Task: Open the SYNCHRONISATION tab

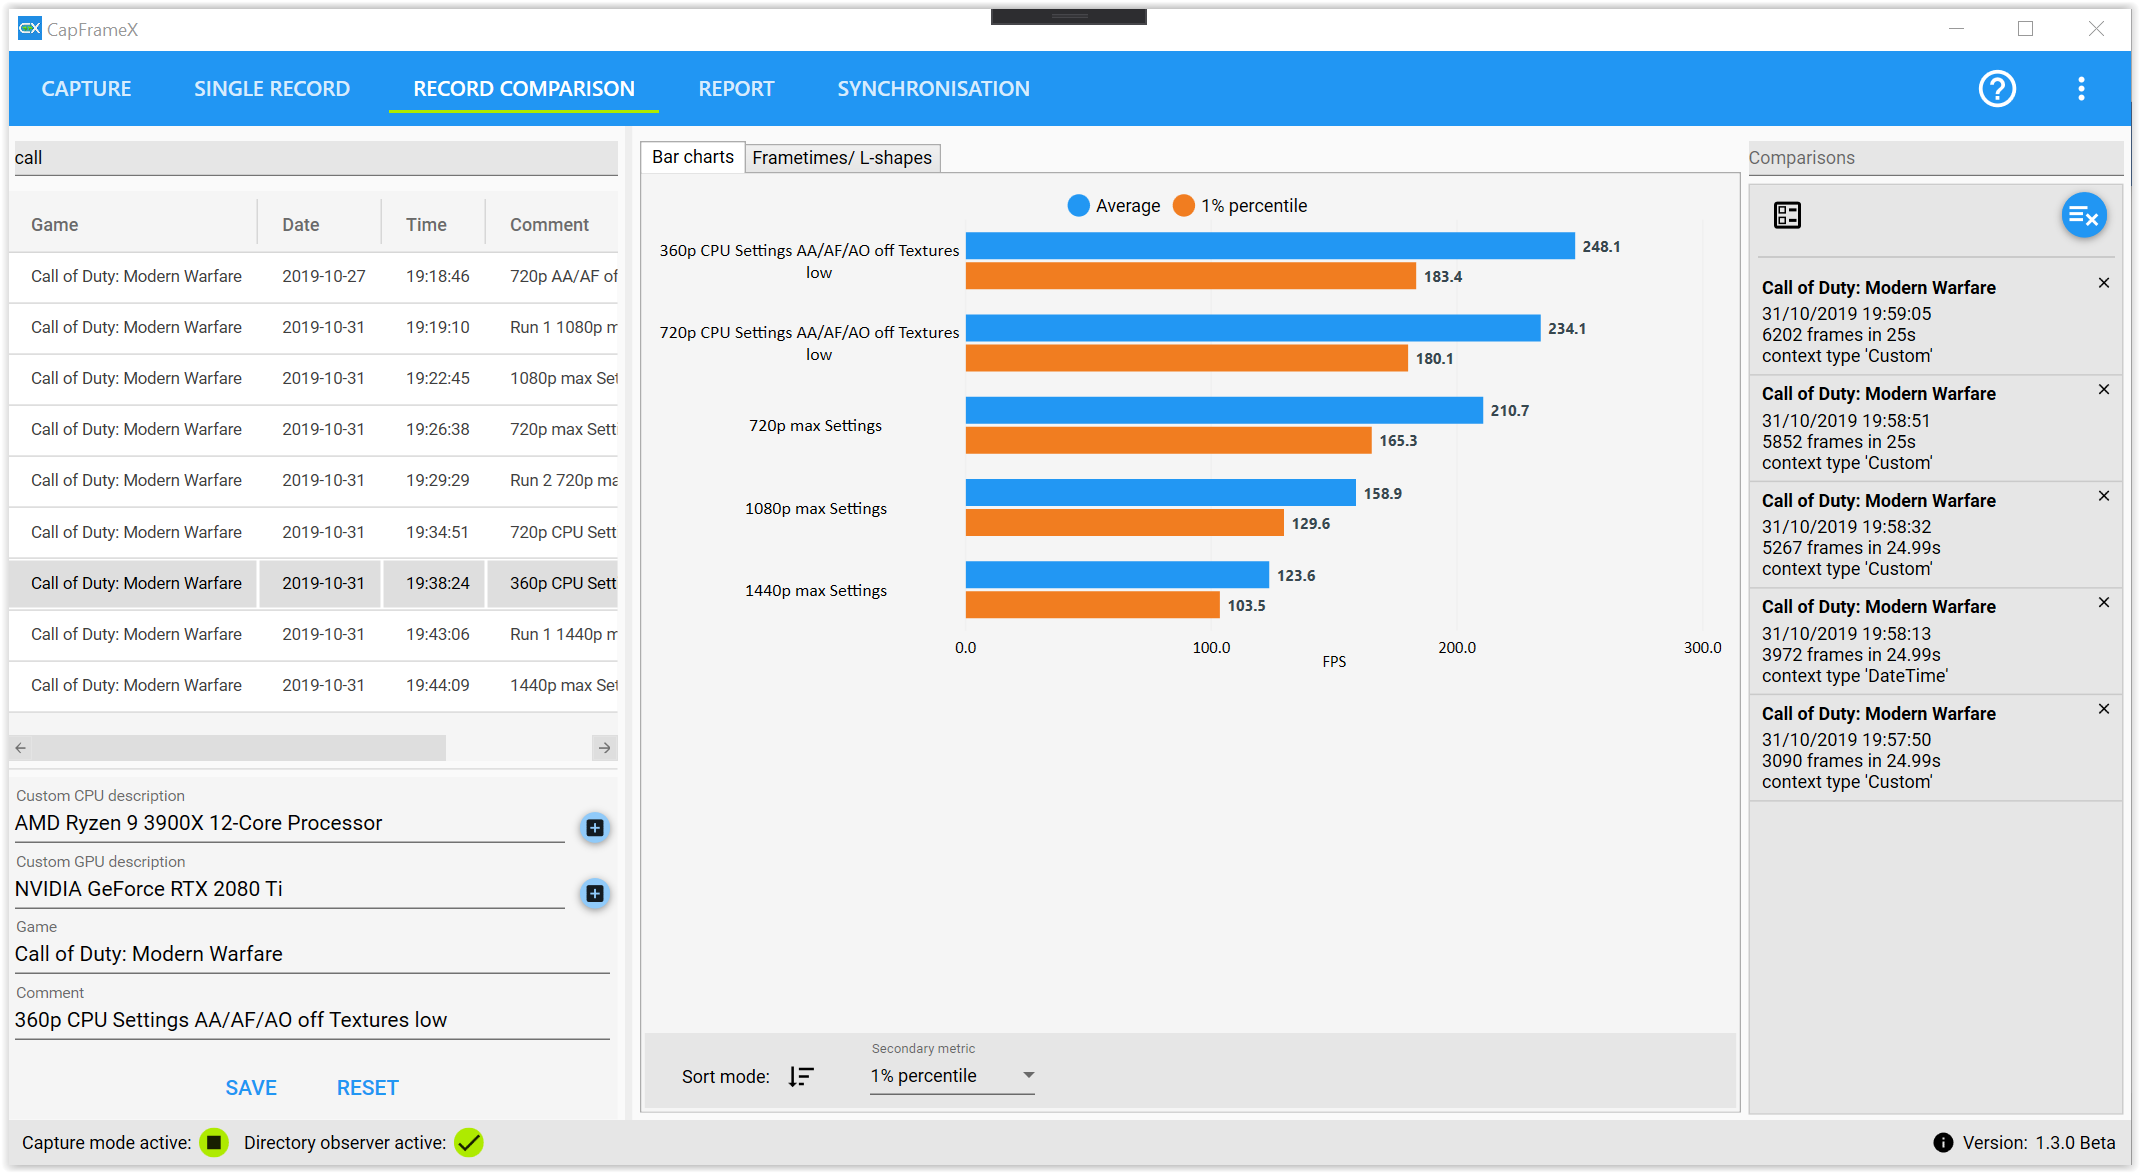Action: point(933,89)
